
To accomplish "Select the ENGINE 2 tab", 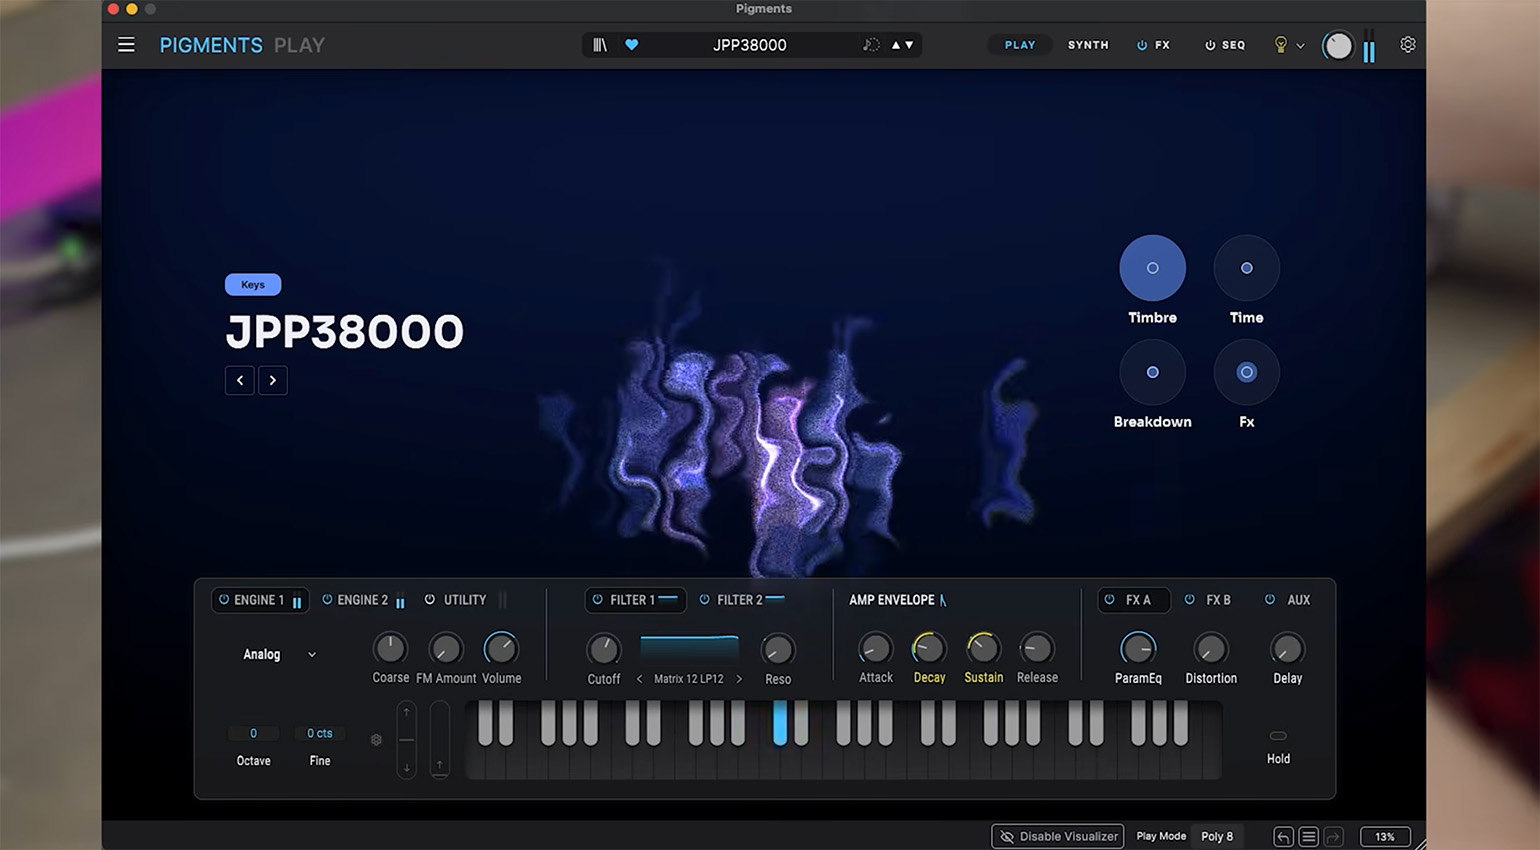I will (x=363, y=600).
